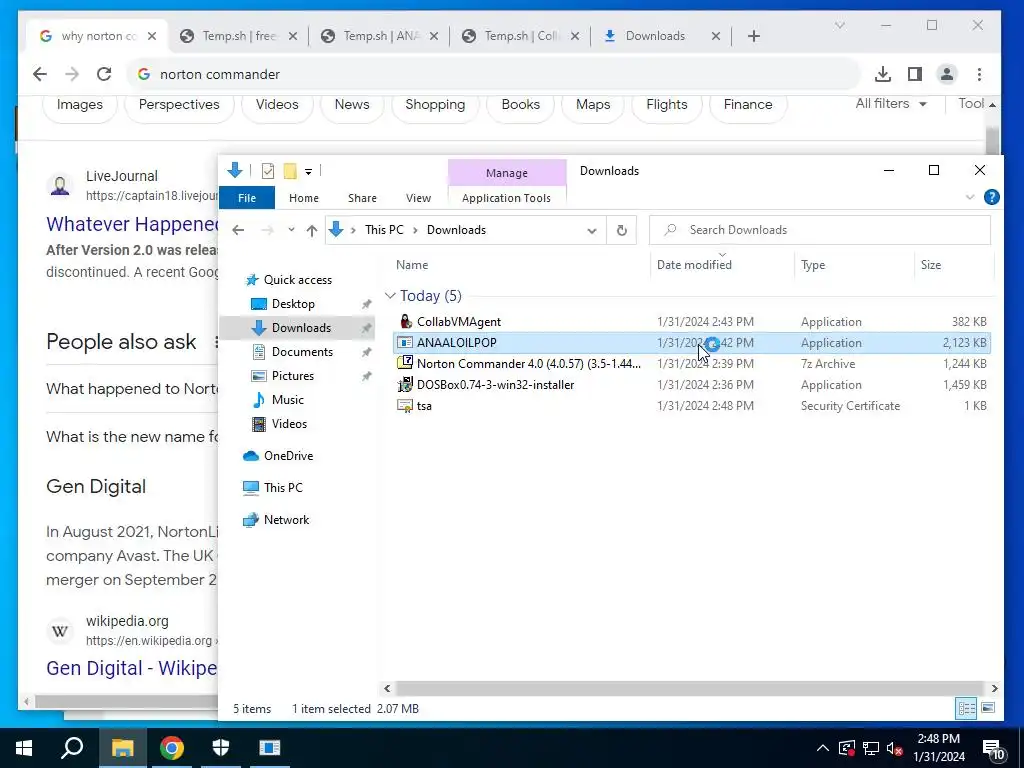The width and height of the screenshot is (1024, 768).
Task: Go back in Explorer navigation
Action: coord(238,230)
